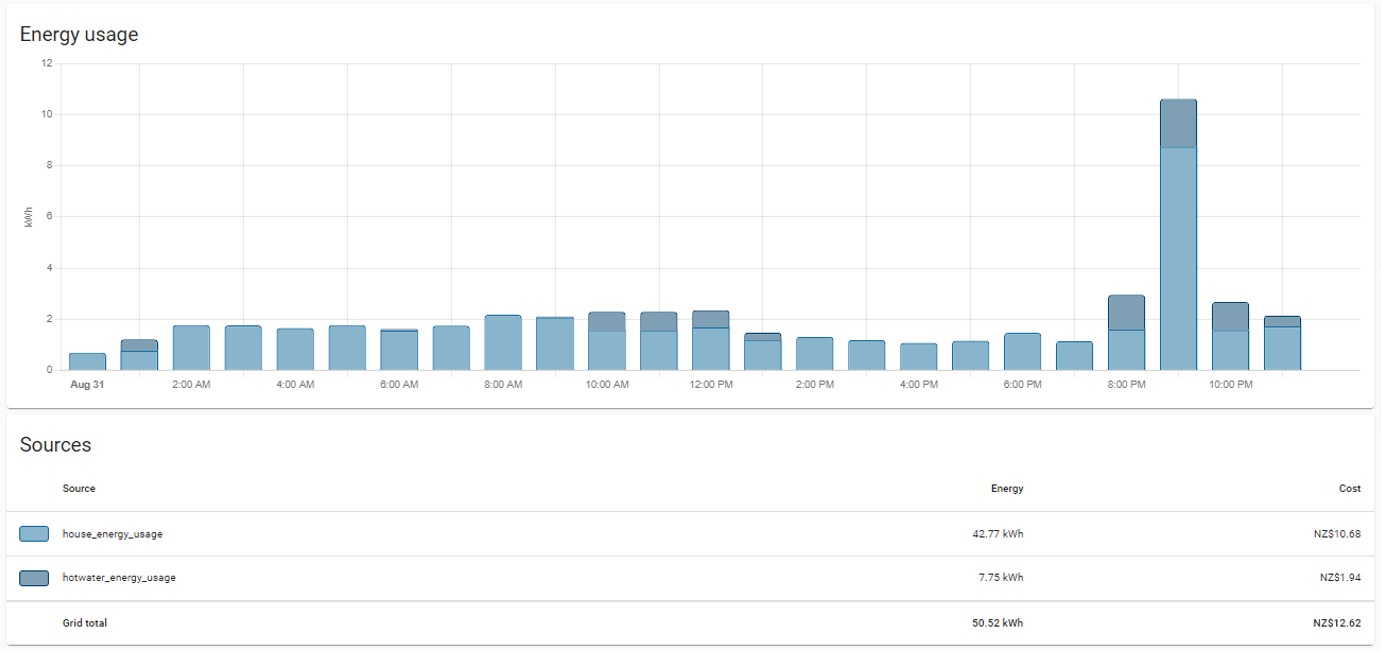Click the Energy usage card title

(79, 34)
